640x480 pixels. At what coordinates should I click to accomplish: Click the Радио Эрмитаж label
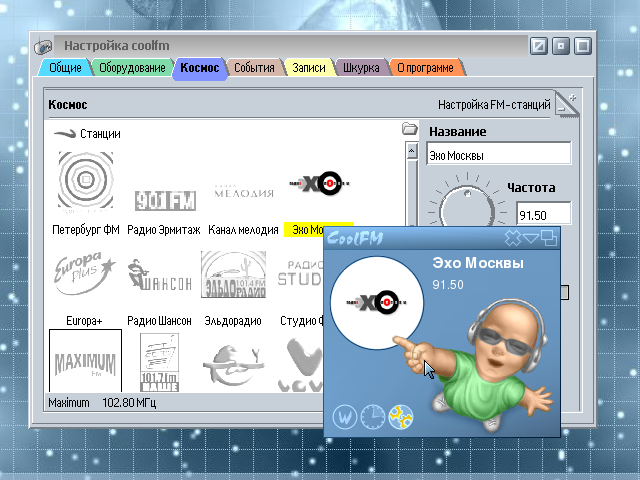click(x=164, y=230)
